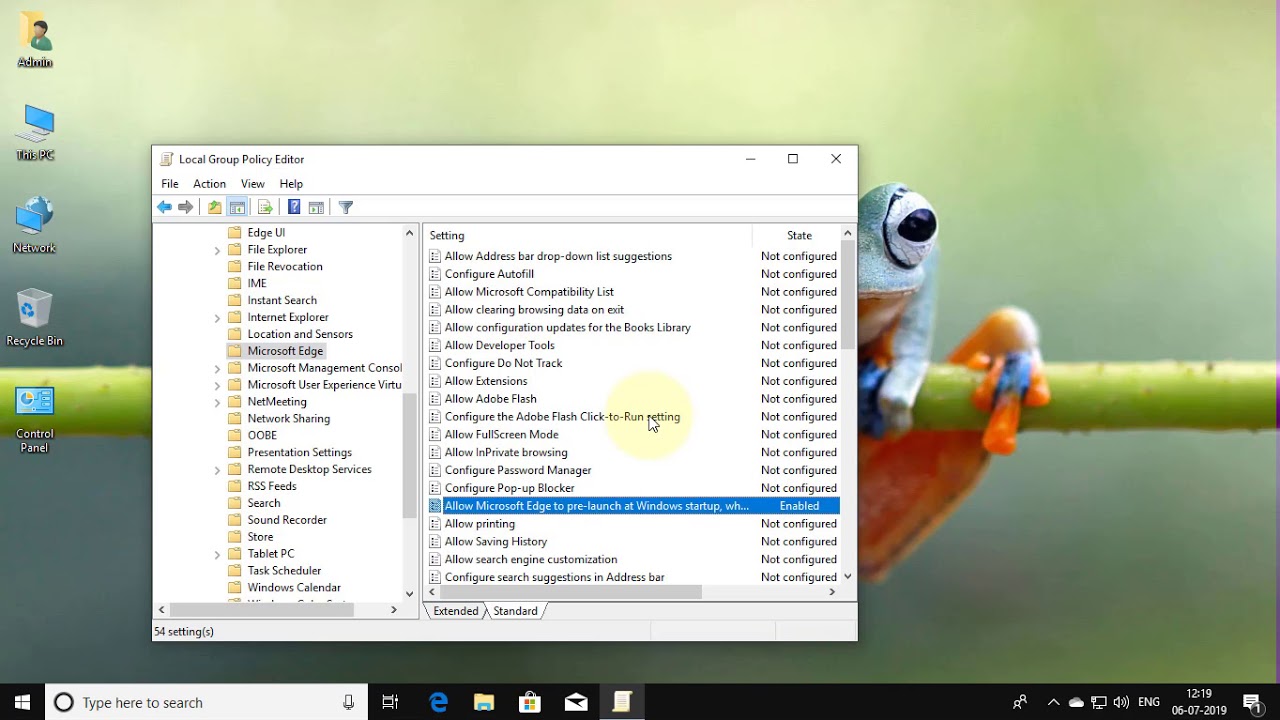Show hidden tray icons chevron
1280x720 pixels.
click(1053, 702)
